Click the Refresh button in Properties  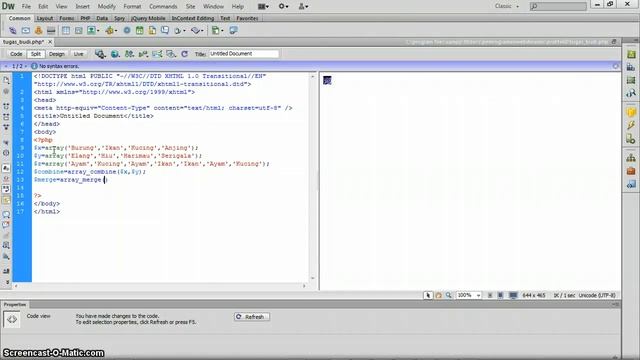(252, 317)
